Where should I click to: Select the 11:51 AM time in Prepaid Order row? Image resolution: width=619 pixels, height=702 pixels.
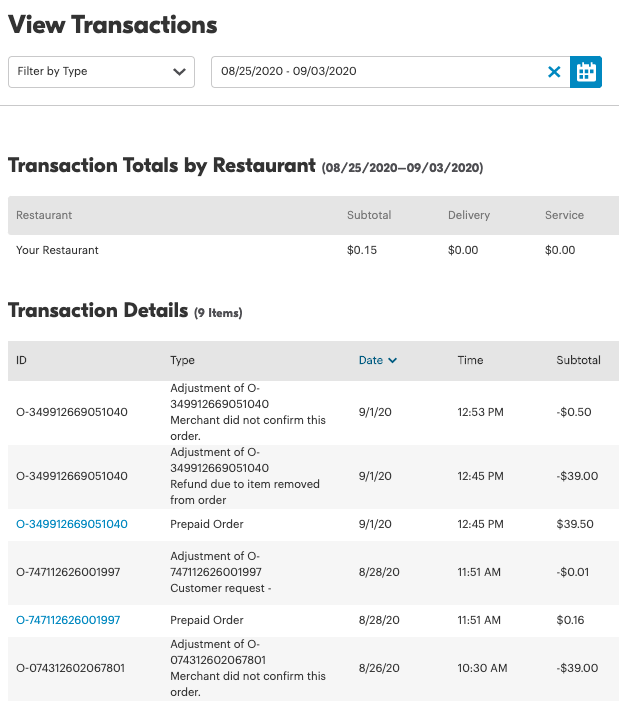pos(479,620)
